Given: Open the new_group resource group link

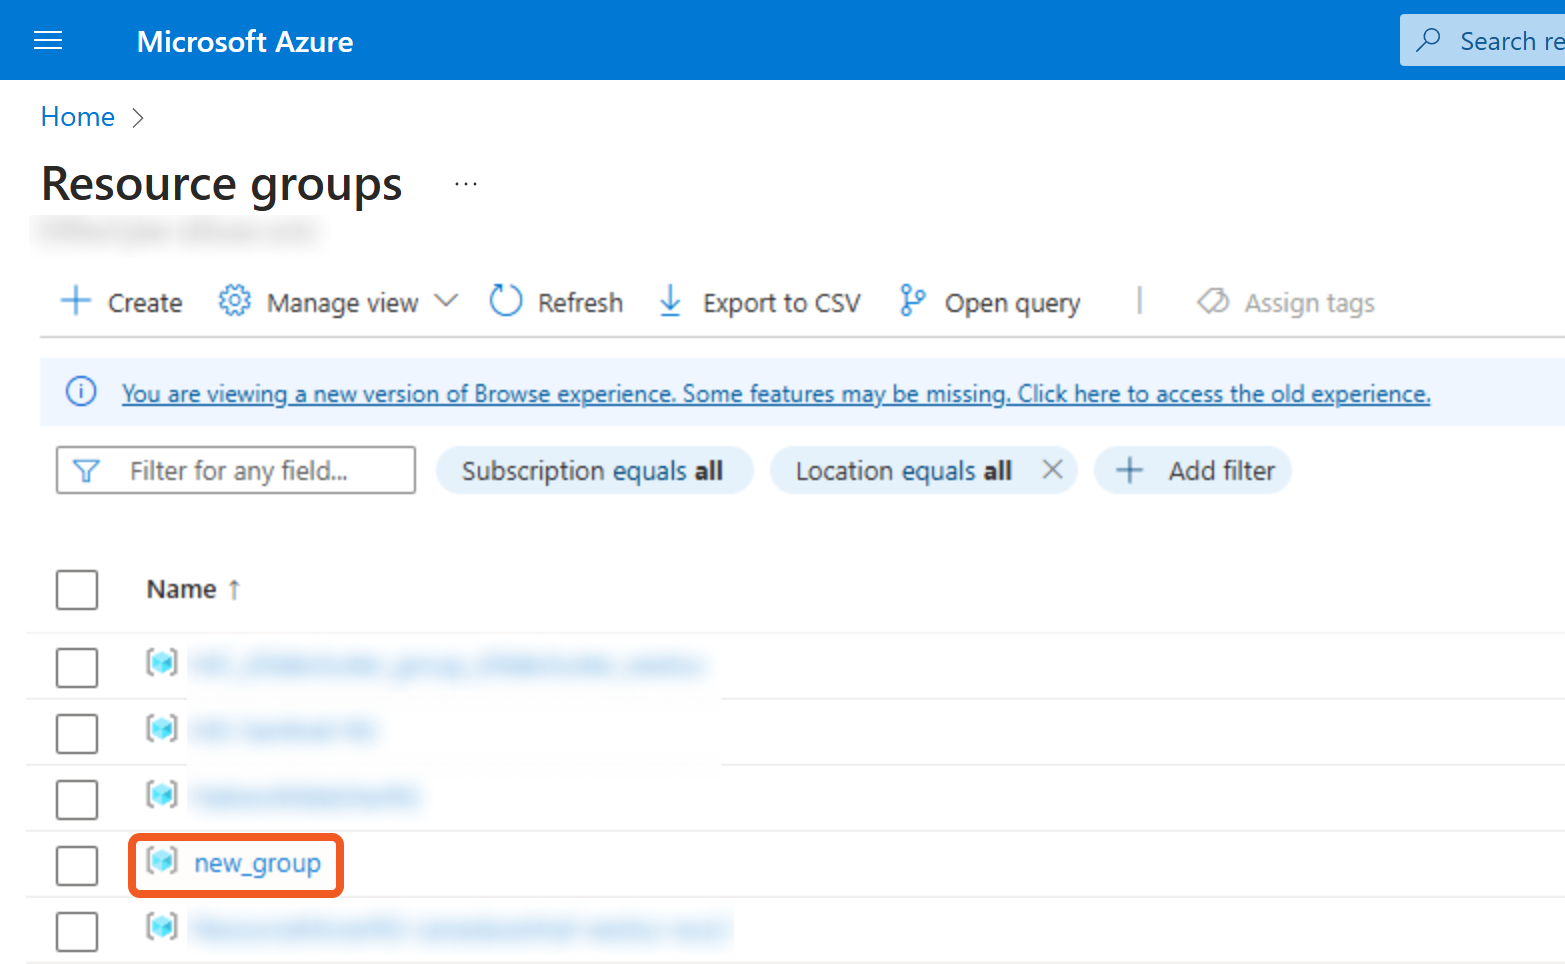Looking at the screenshot, I should (257, 864).
